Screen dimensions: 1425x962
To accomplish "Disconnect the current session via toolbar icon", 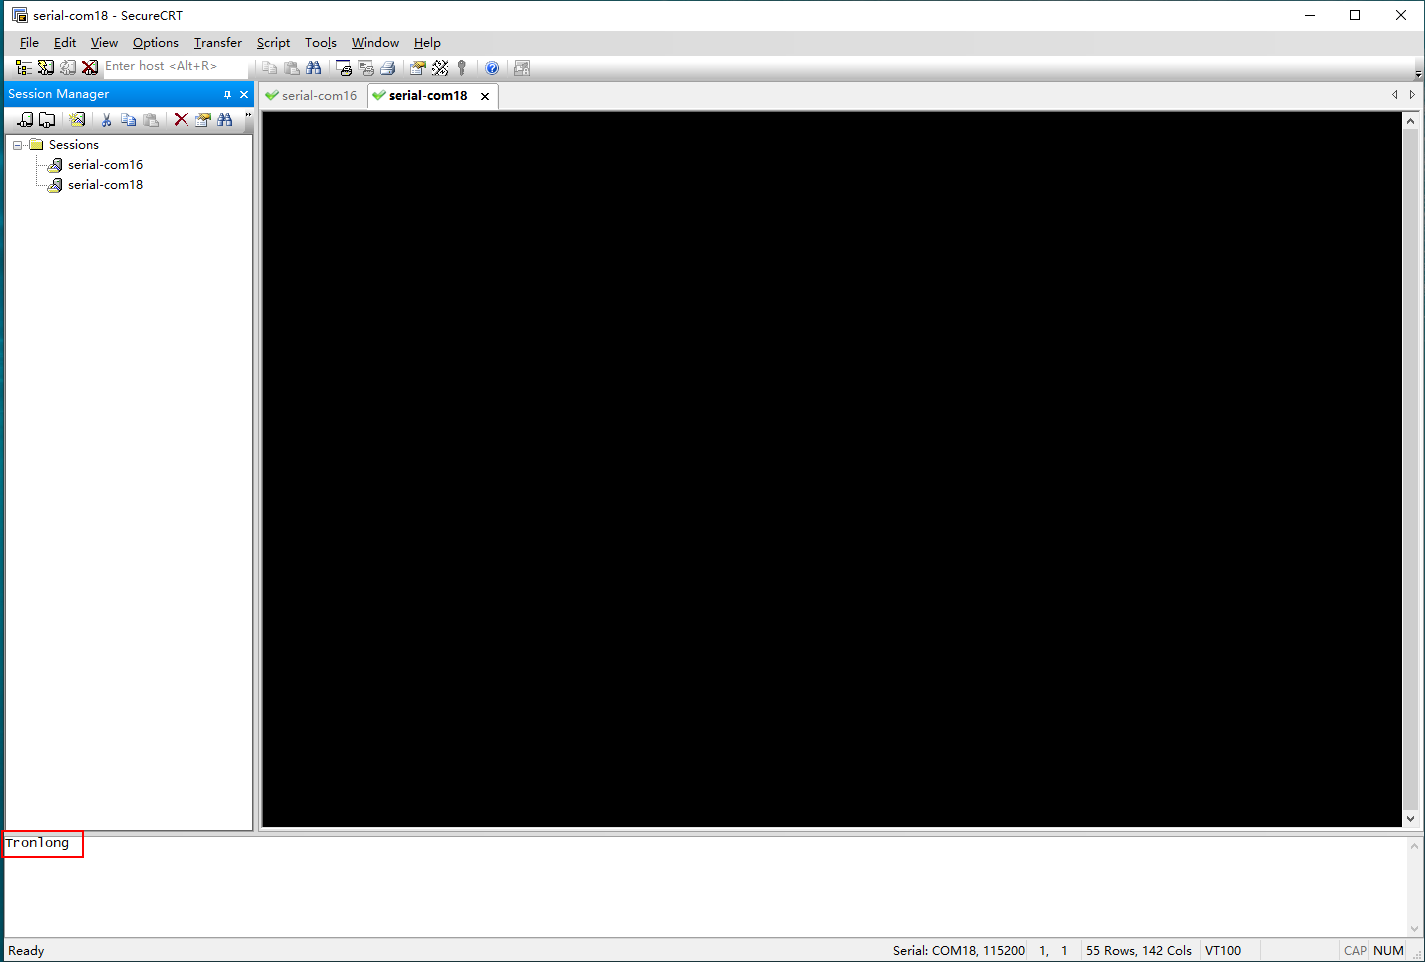I will click(90, 67).
